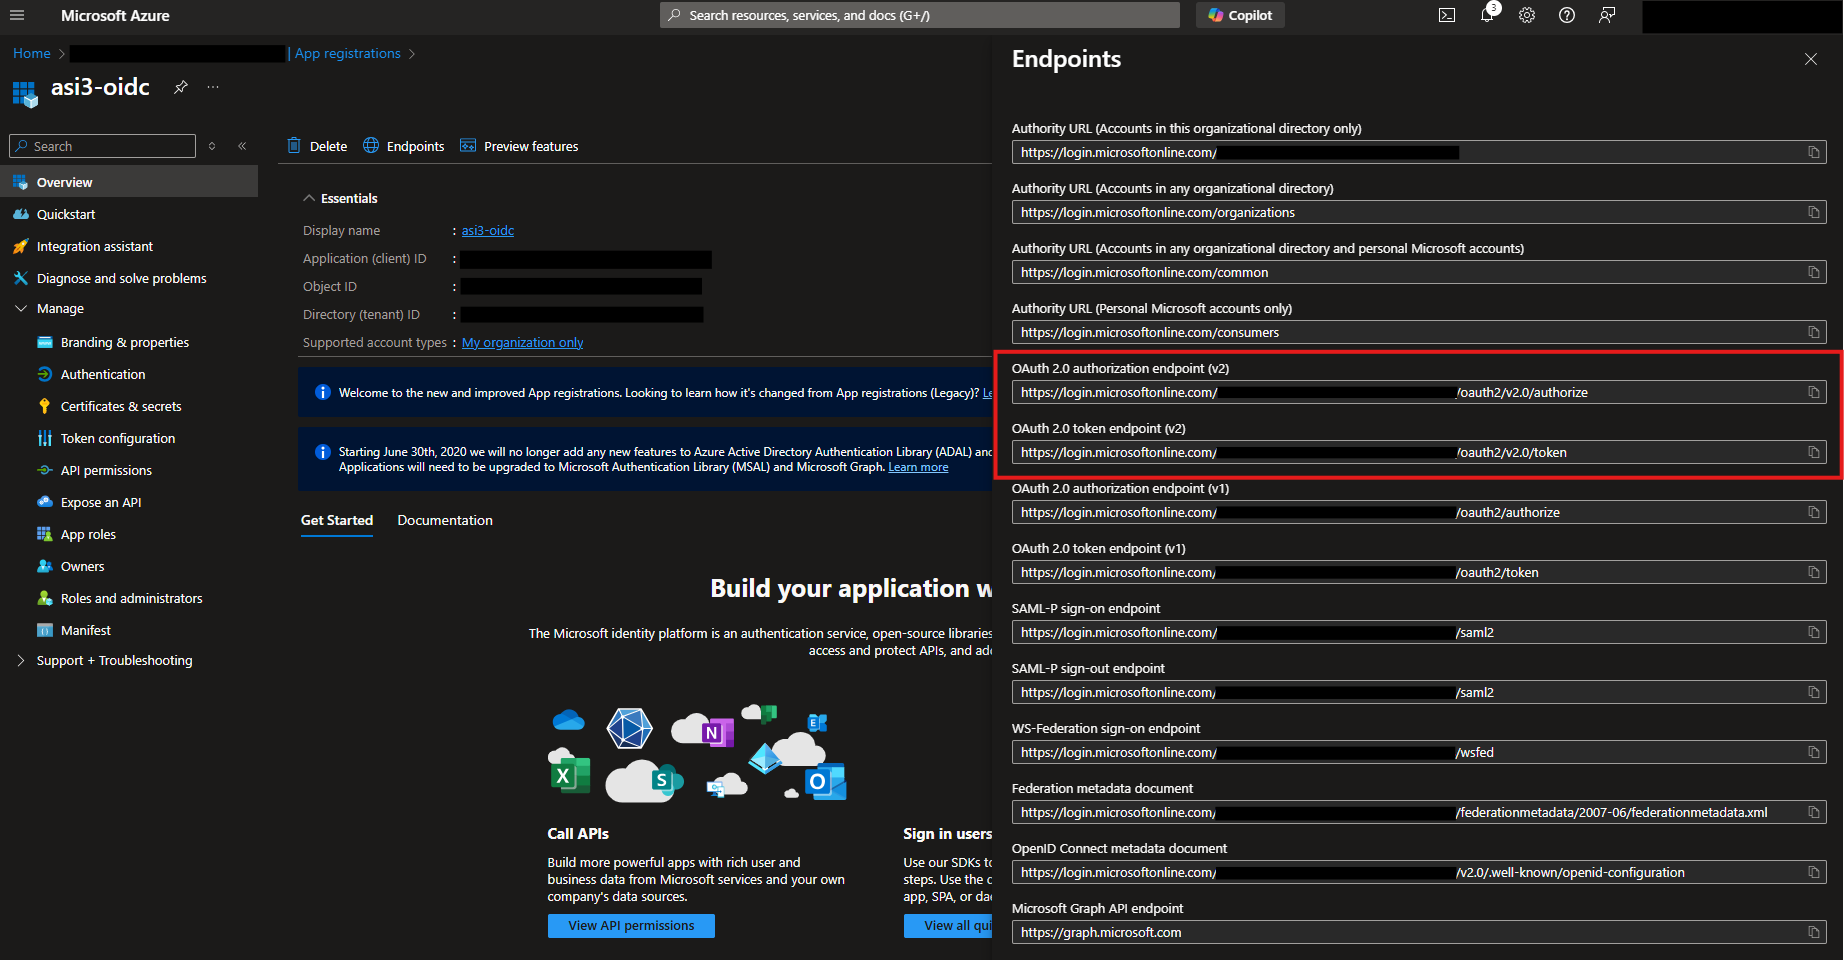The image size is (1845, 960).
Task: Copy OpenID Connect metadata document URL
Action: pyautogui.click(x=1814, y=872)
